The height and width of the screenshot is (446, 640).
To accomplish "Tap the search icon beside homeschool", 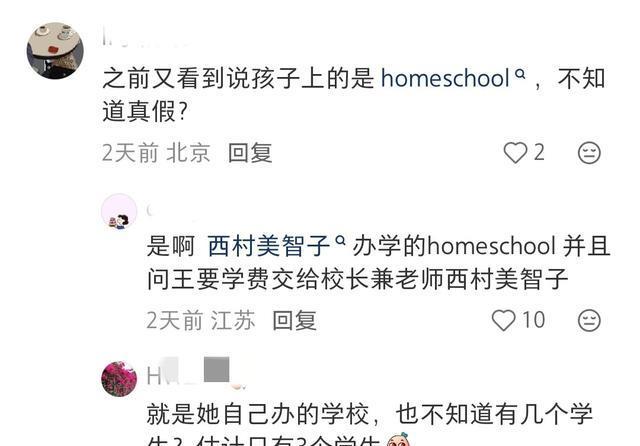I will (x=520, y=73).
